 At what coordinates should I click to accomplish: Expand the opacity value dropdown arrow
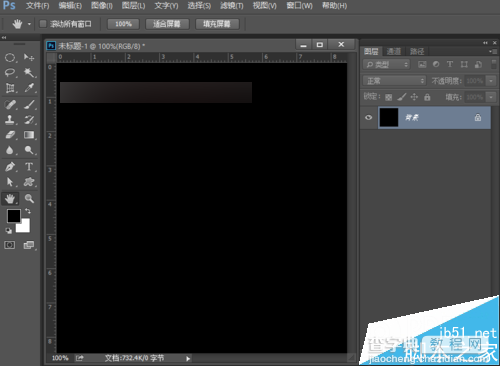coord(491,81)
